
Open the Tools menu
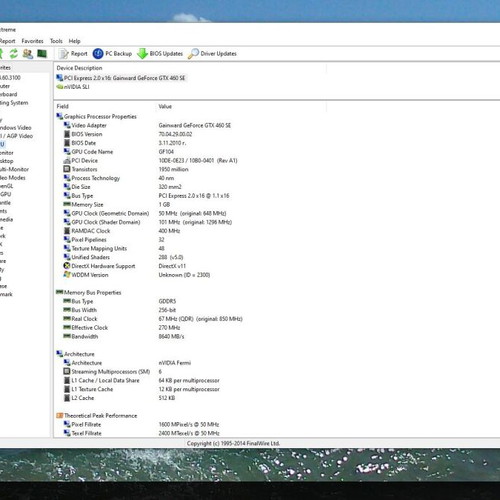56,41
